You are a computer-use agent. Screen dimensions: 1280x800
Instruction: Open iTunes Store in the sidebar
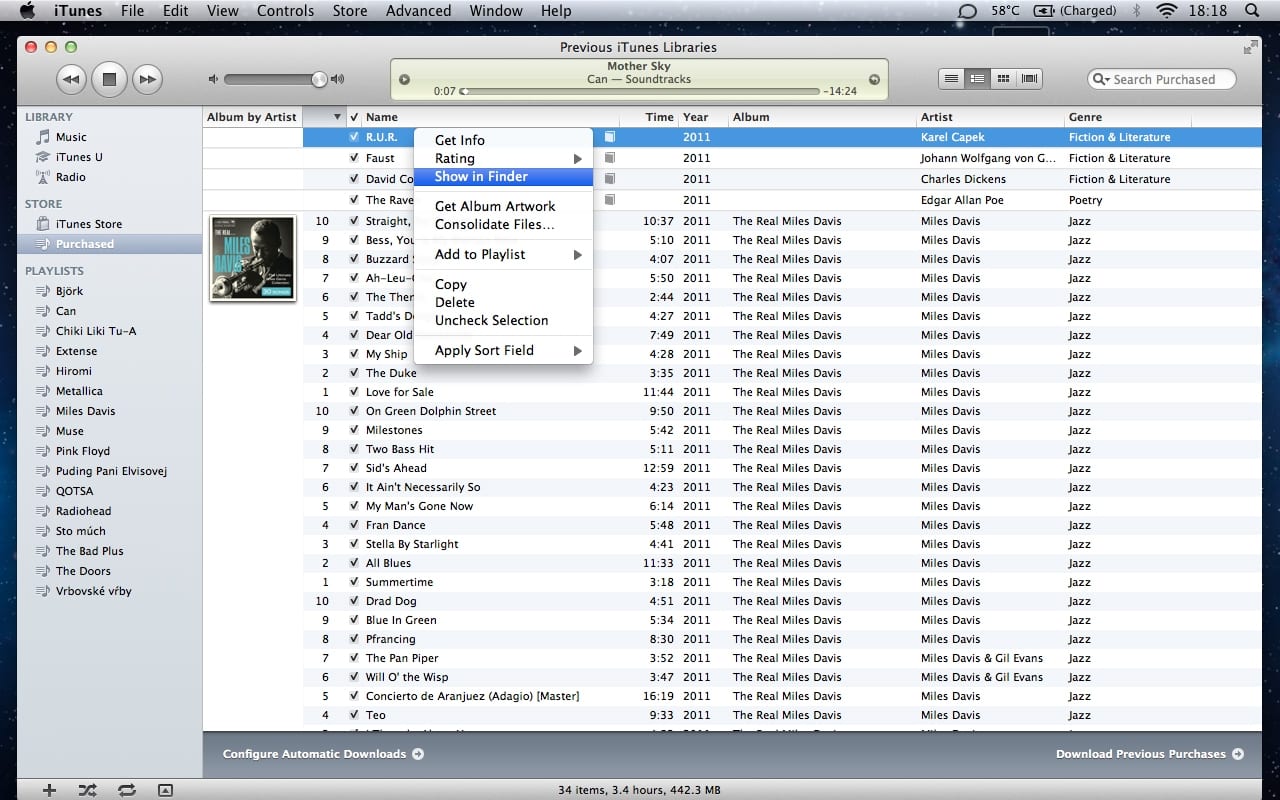[88, 224]
